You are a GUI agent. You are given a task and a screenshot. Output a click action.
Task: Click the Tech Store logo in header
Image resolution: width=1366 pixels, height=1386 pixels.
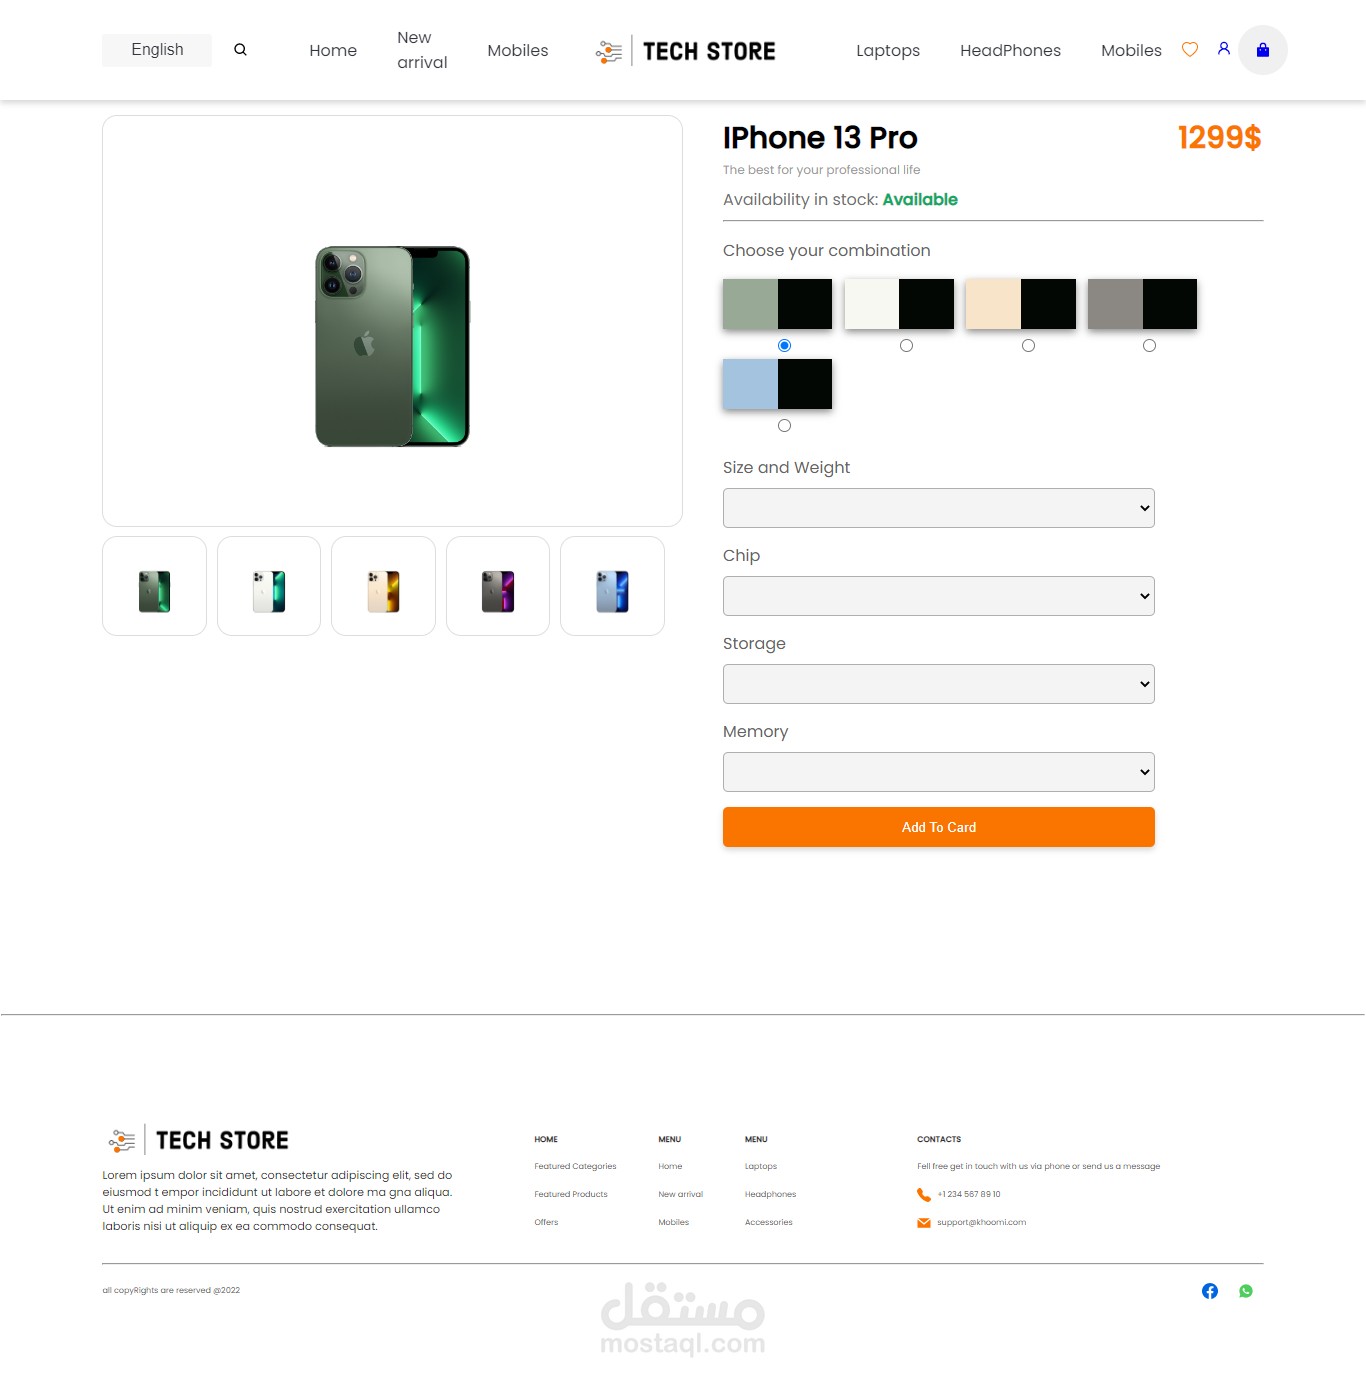coord(686,51)
